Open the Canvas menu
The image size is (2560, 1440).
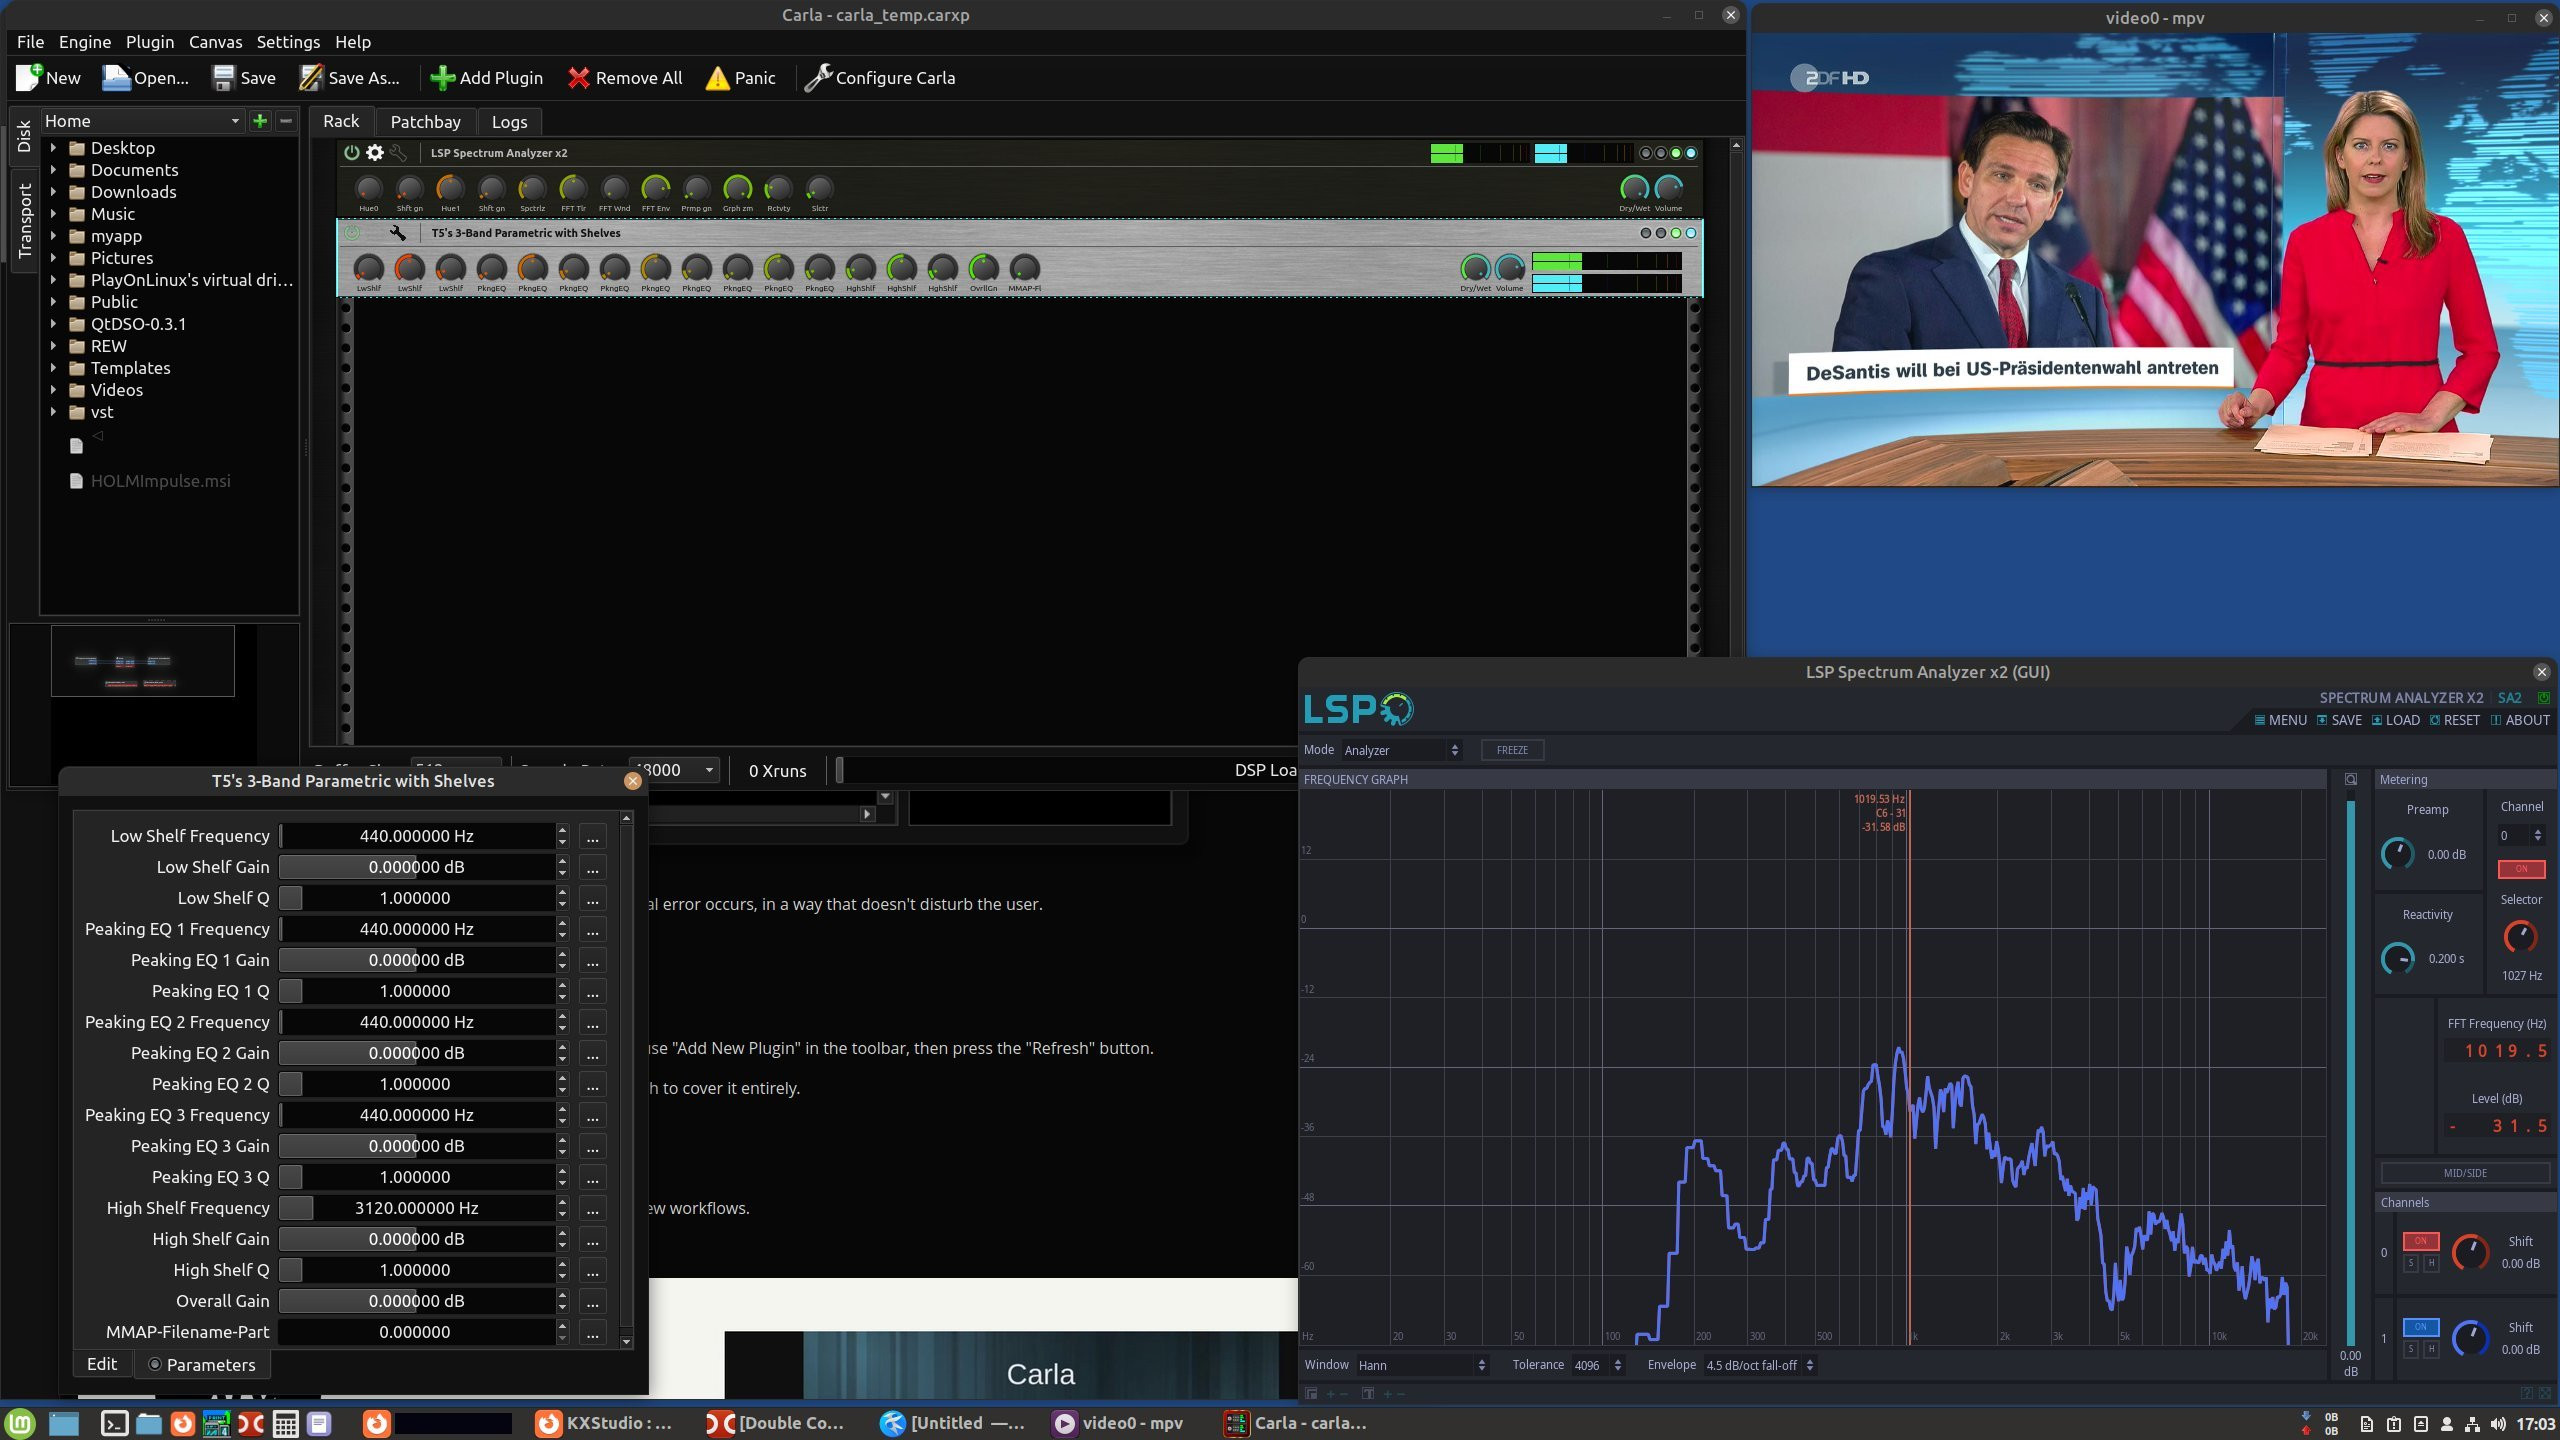[215, 42]
